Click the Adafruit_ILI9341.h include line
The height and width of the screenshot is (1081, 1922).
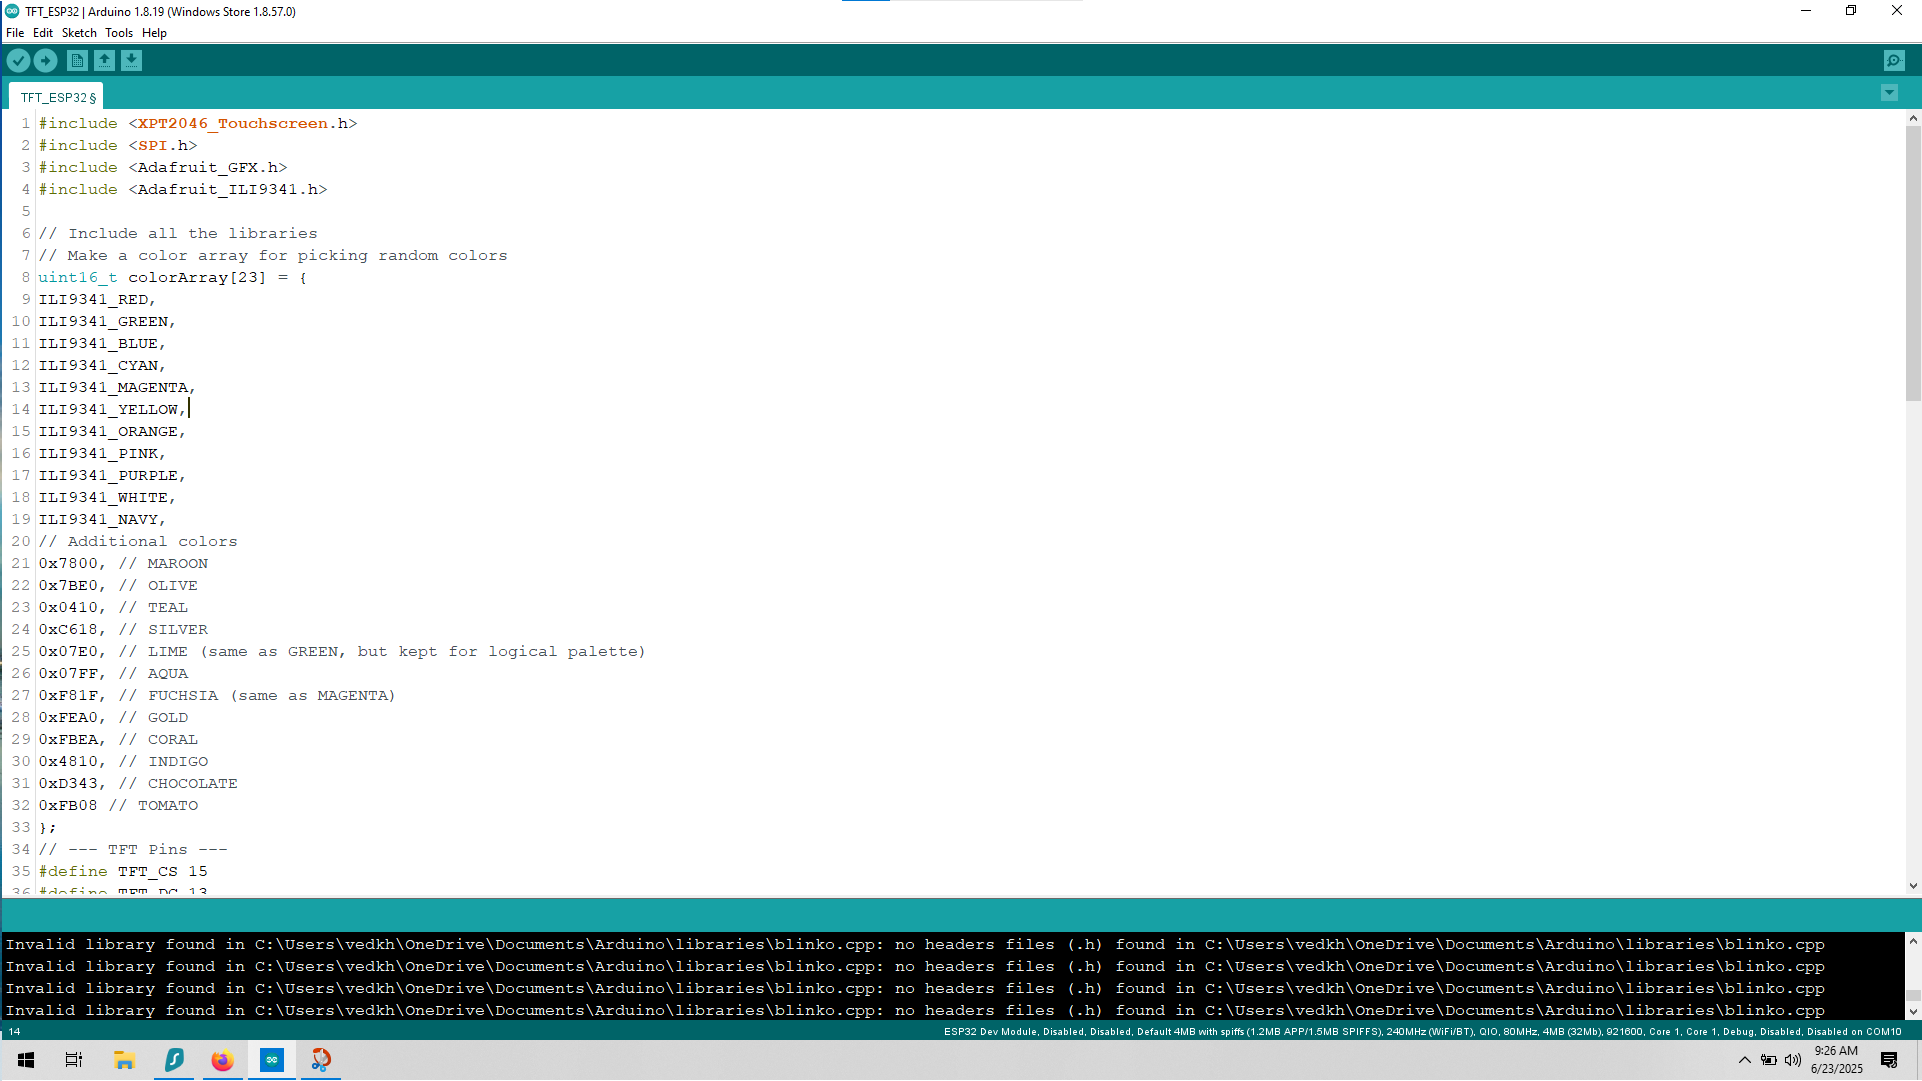(x=183, y=190)
